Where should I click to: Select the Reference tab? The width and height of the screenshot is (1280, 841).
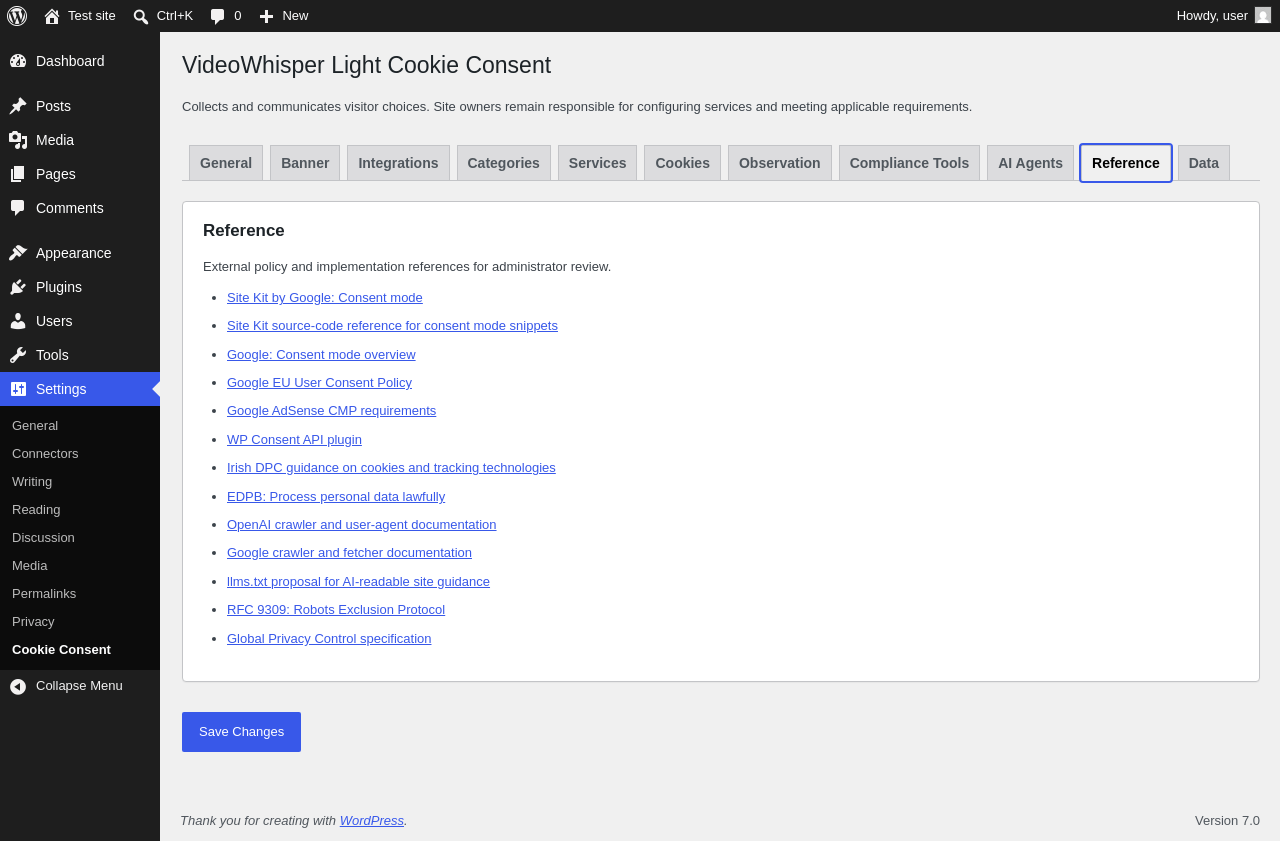(1126, 163)
